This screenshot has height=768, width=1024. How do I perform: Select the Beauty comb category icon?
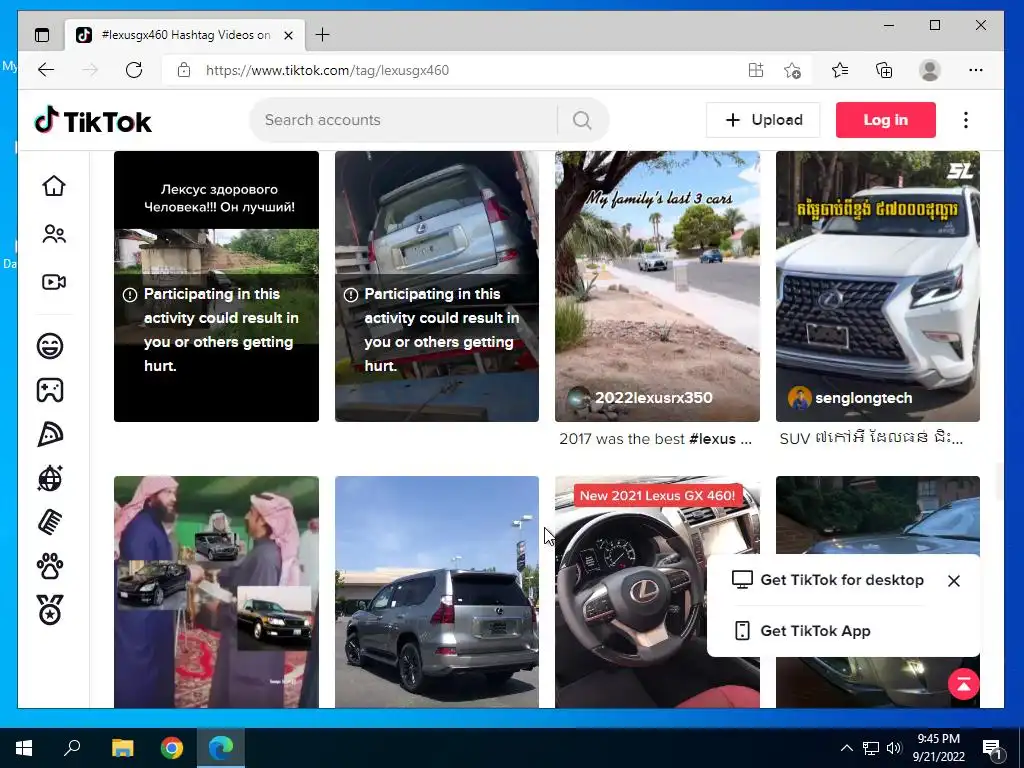(50, 522)
